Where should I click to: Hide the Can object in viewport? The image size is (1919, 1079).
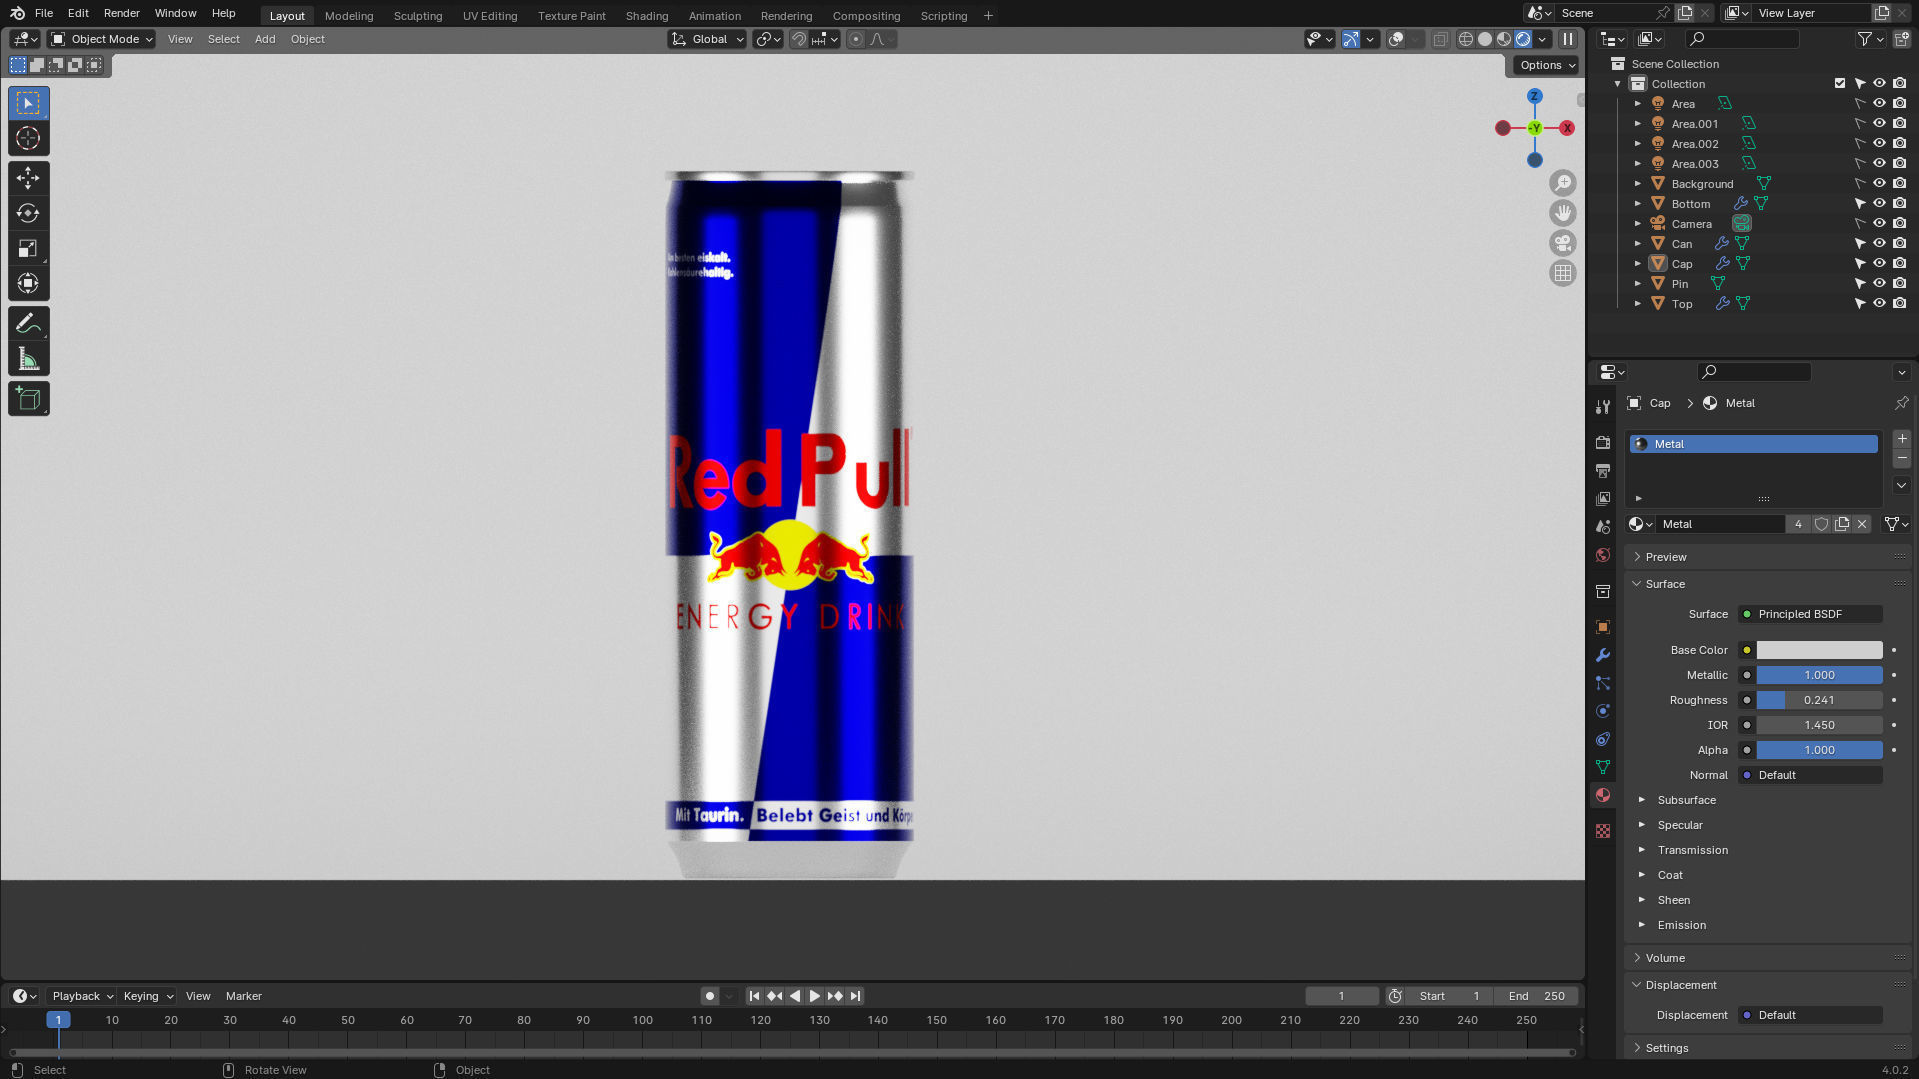1879,243
